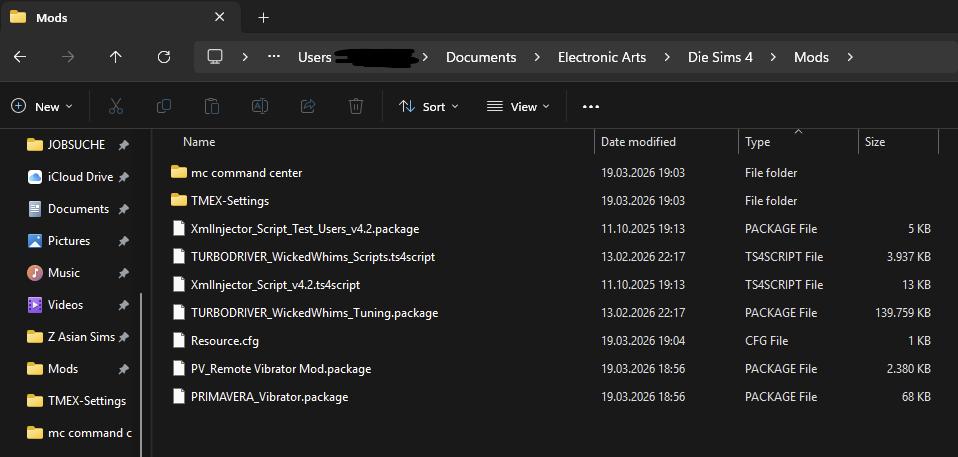Navigate to Users in address bar
Screen dimensions: 958x457
pyautogui.click(x=315, y=57)
